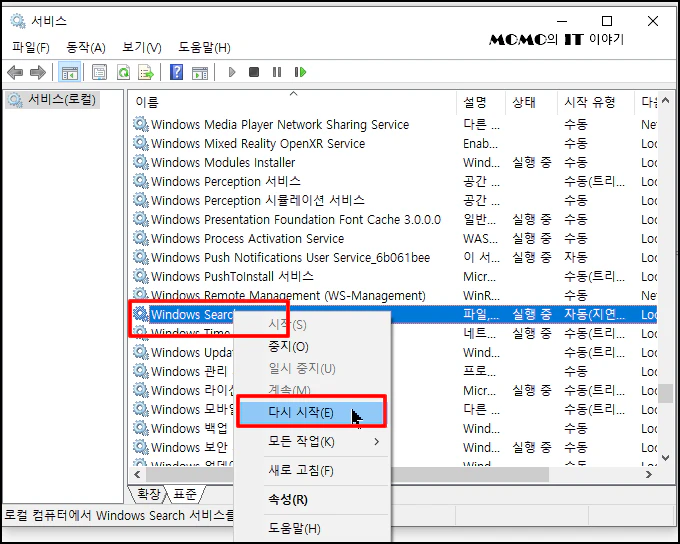The height and width of the screenshot is (544, 680).
Task: Click the blue Help question mark icon
Action: (x=177, y=72)
